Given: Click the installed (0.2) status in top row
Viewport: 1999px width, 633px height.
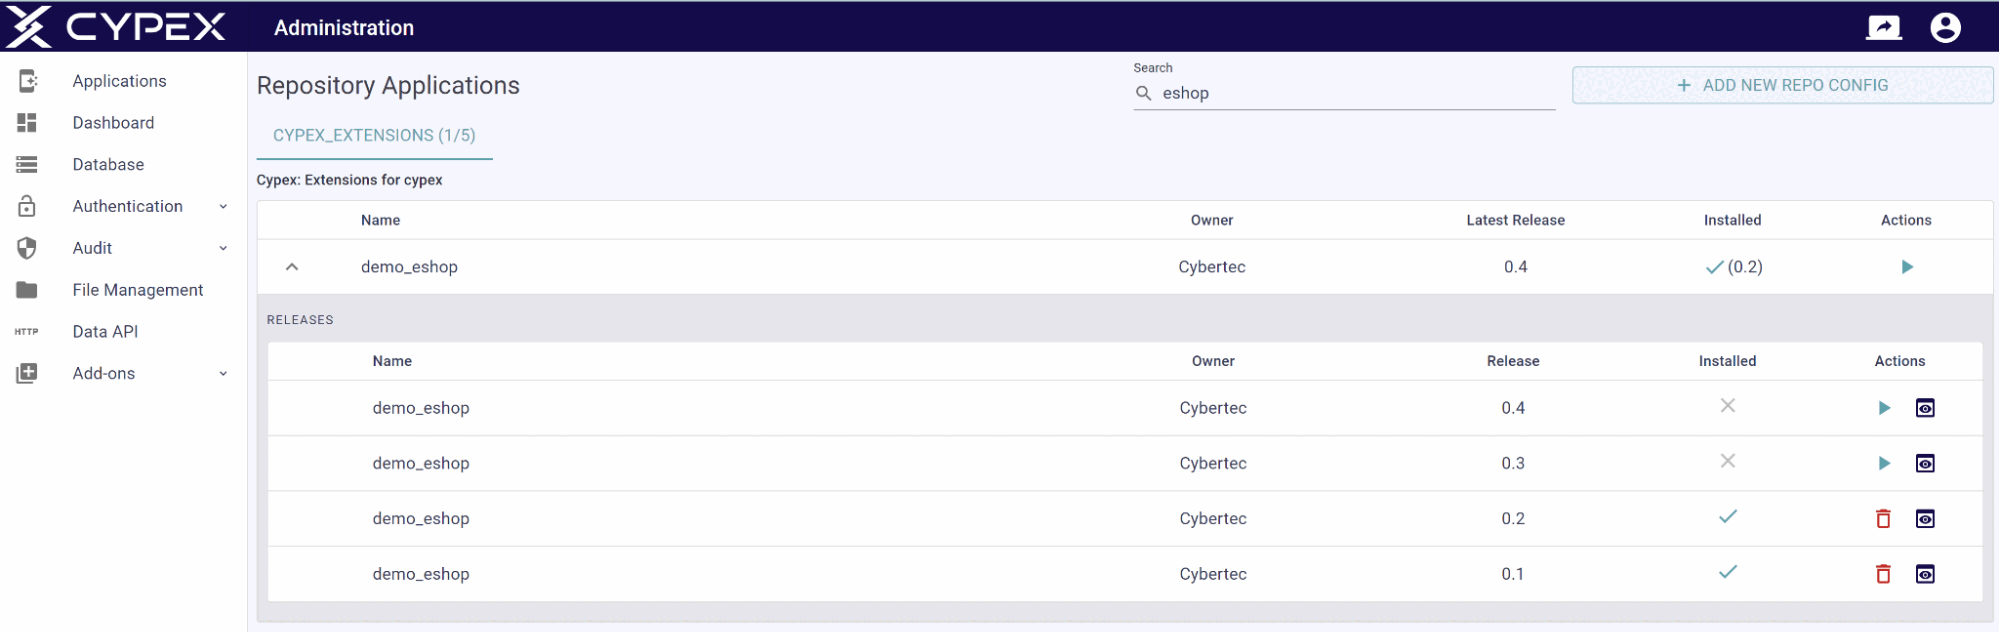Looking at the screenshot, I should (1733, 267).
